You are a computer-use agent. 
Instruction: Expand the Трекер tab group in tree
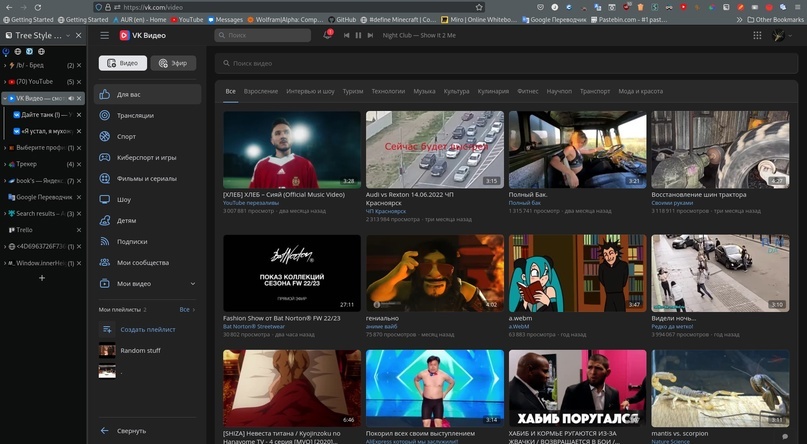coord(6,164)
